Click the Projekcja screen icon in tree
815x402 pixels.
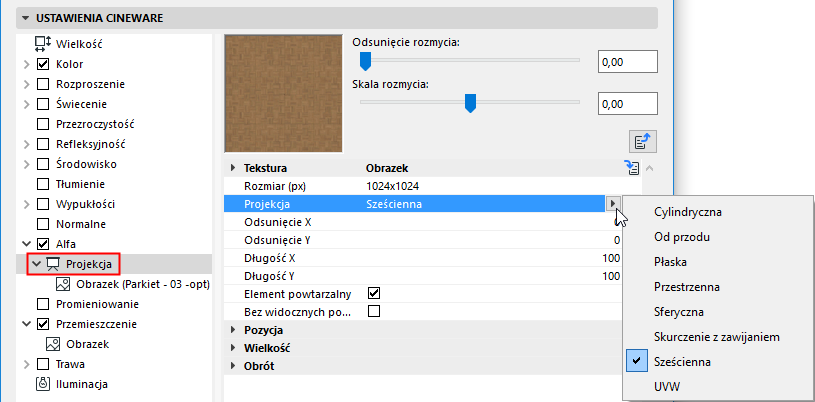(52, 264)
